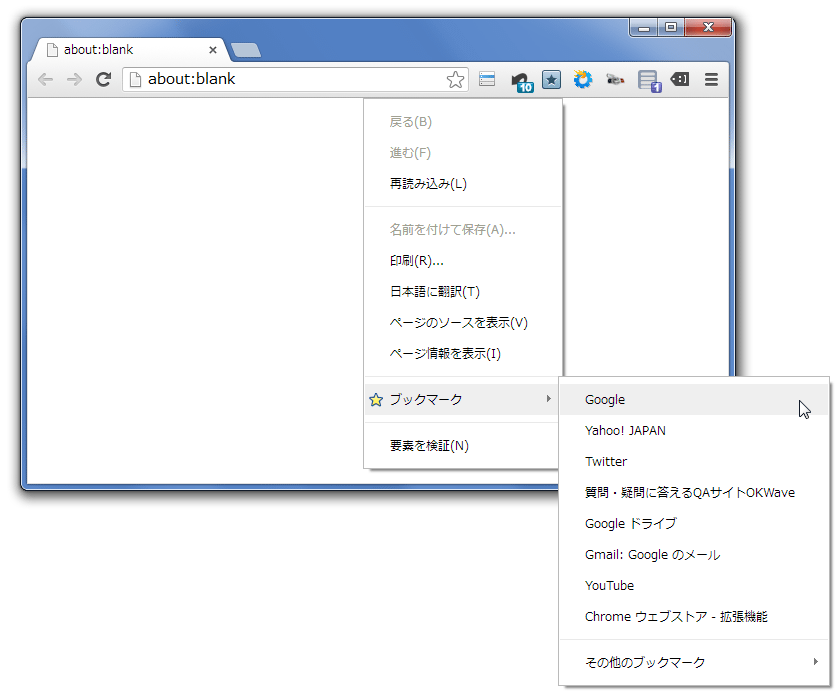
Task: Click the about:blank address bar
Action: coord(296,80)
